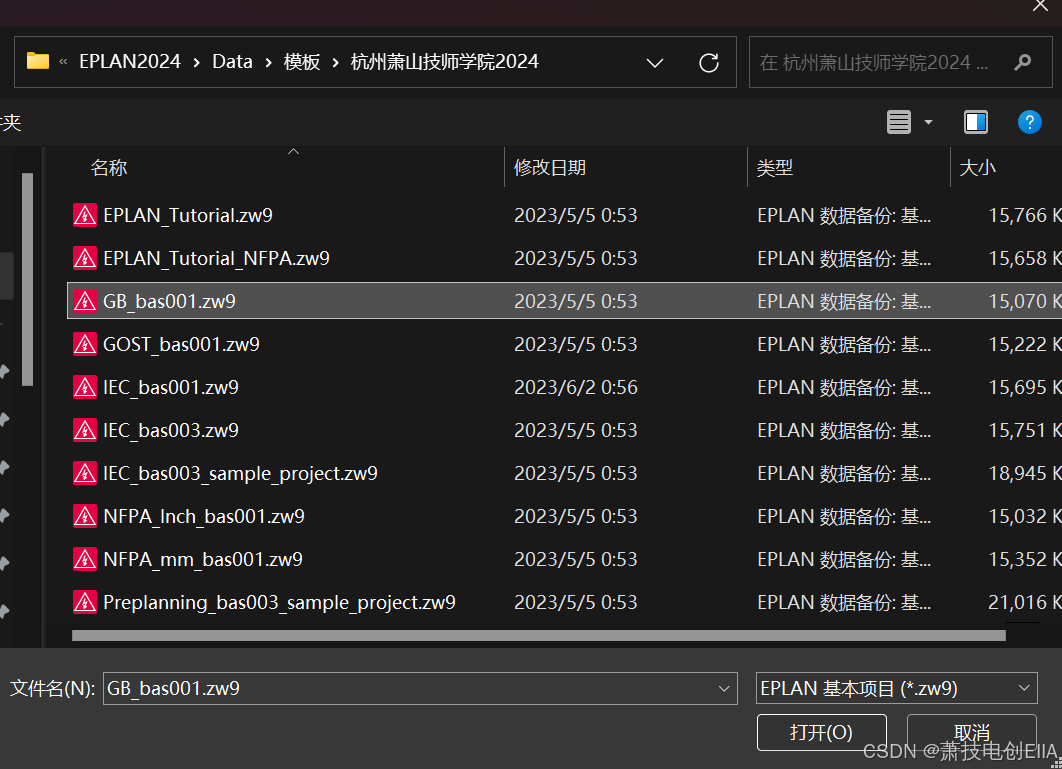Select file name NFPA_mm_bas001.zw9

point(203,560)
